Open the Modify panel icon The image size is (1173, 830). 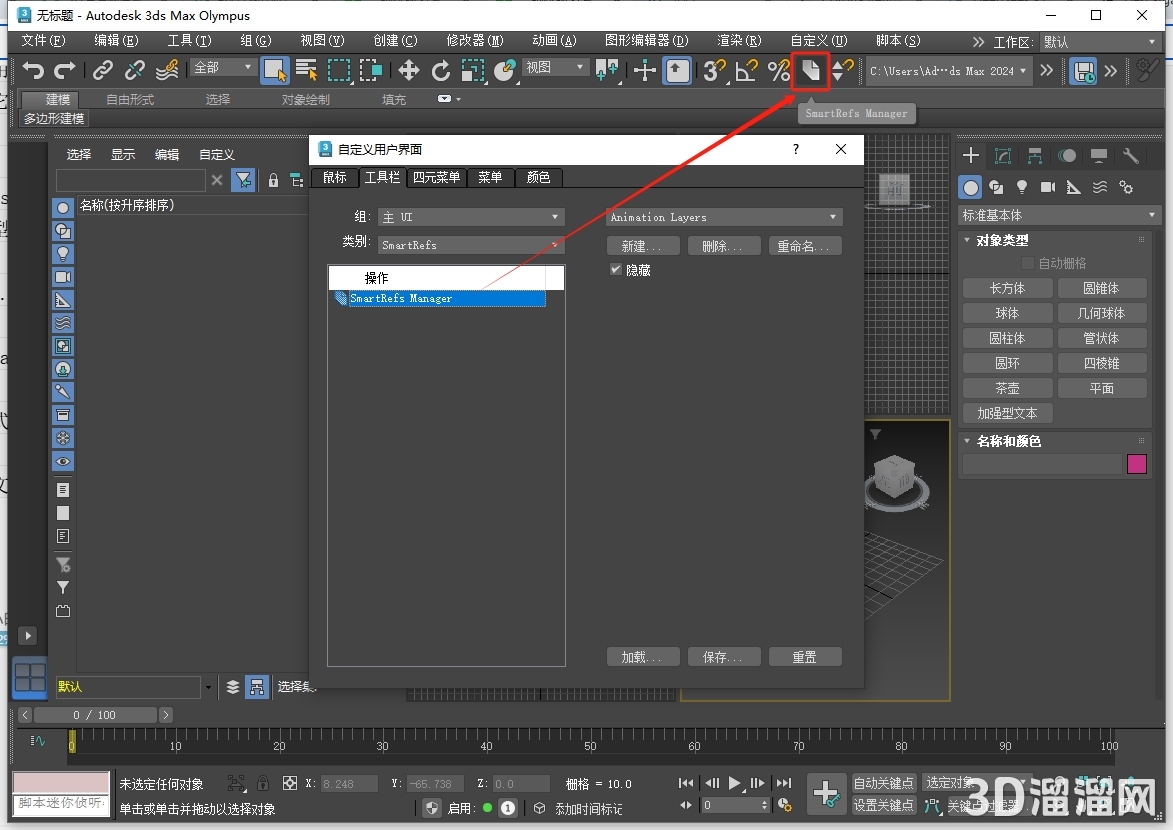click(x=1003, y=156)
